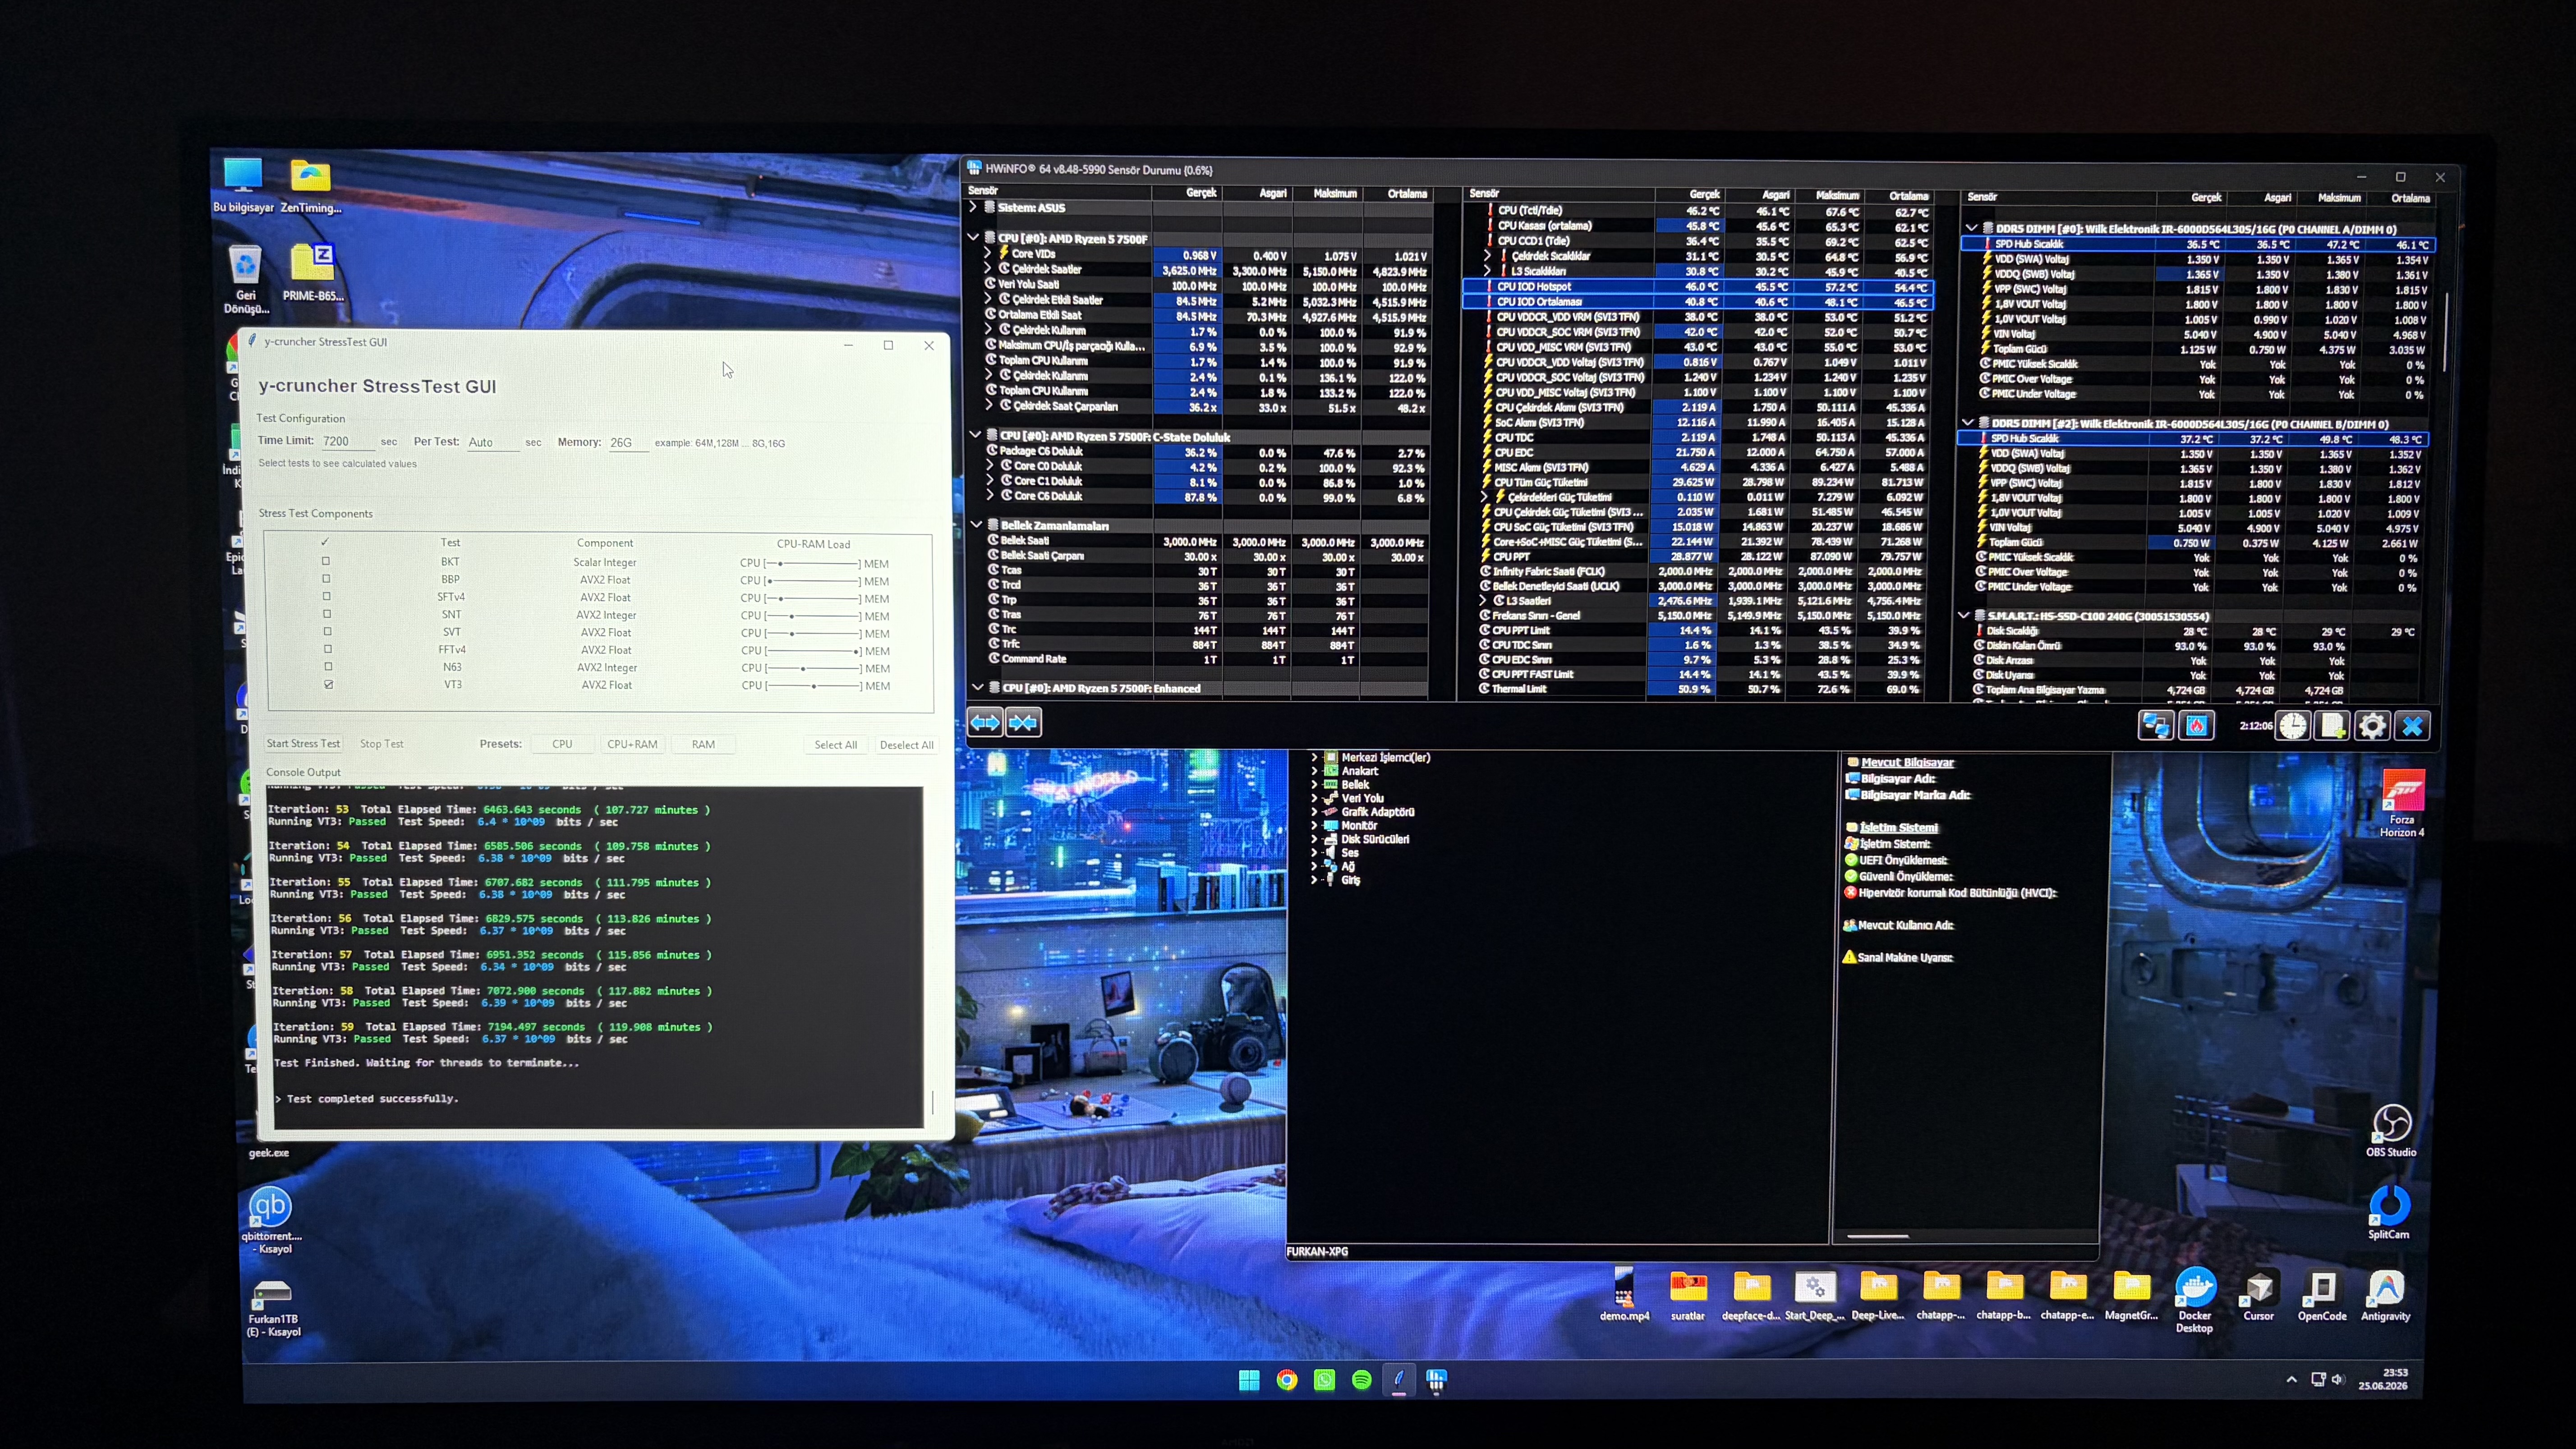Enable the BBP test checkbox
Viewport: 2576px width, 1449px height.
326,579
